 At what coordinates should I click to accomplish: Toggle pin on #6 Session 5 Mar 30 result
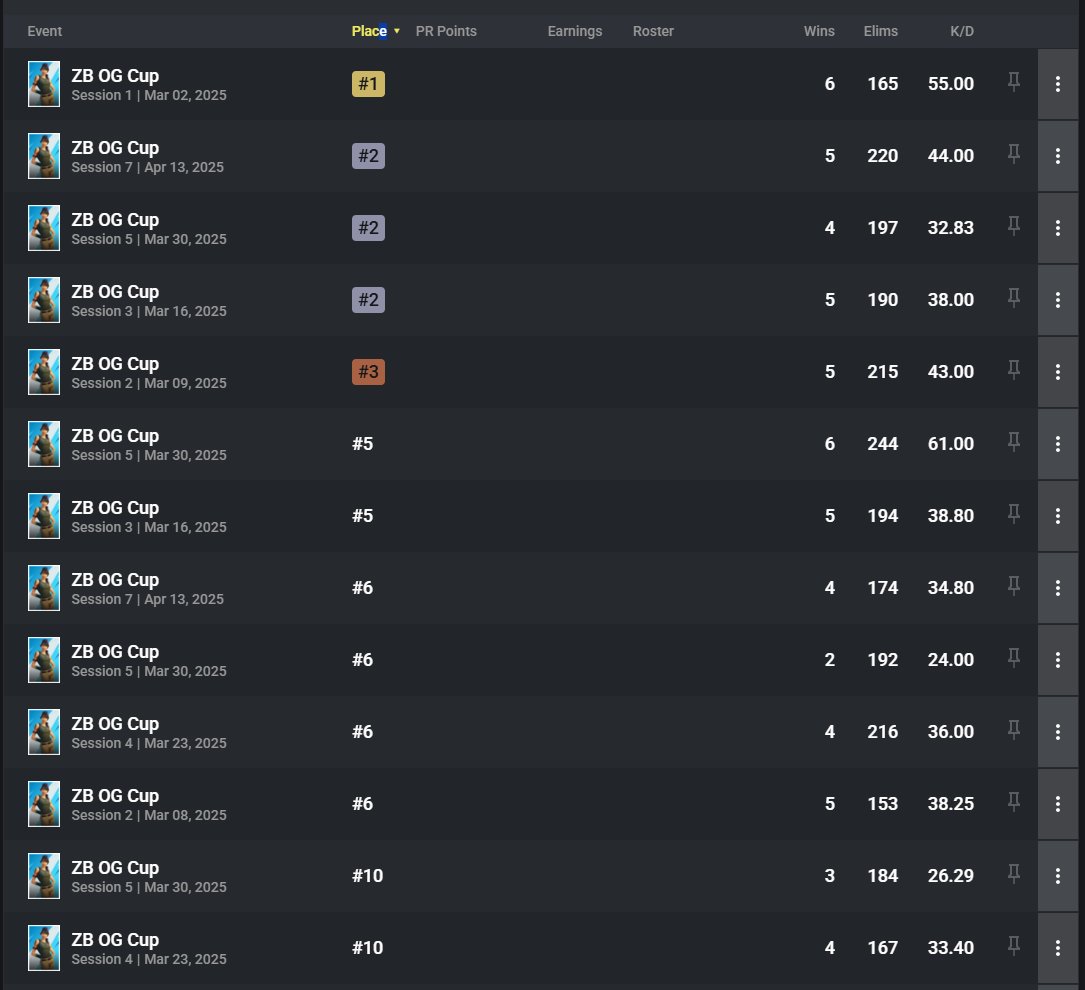click(1013, 659)
